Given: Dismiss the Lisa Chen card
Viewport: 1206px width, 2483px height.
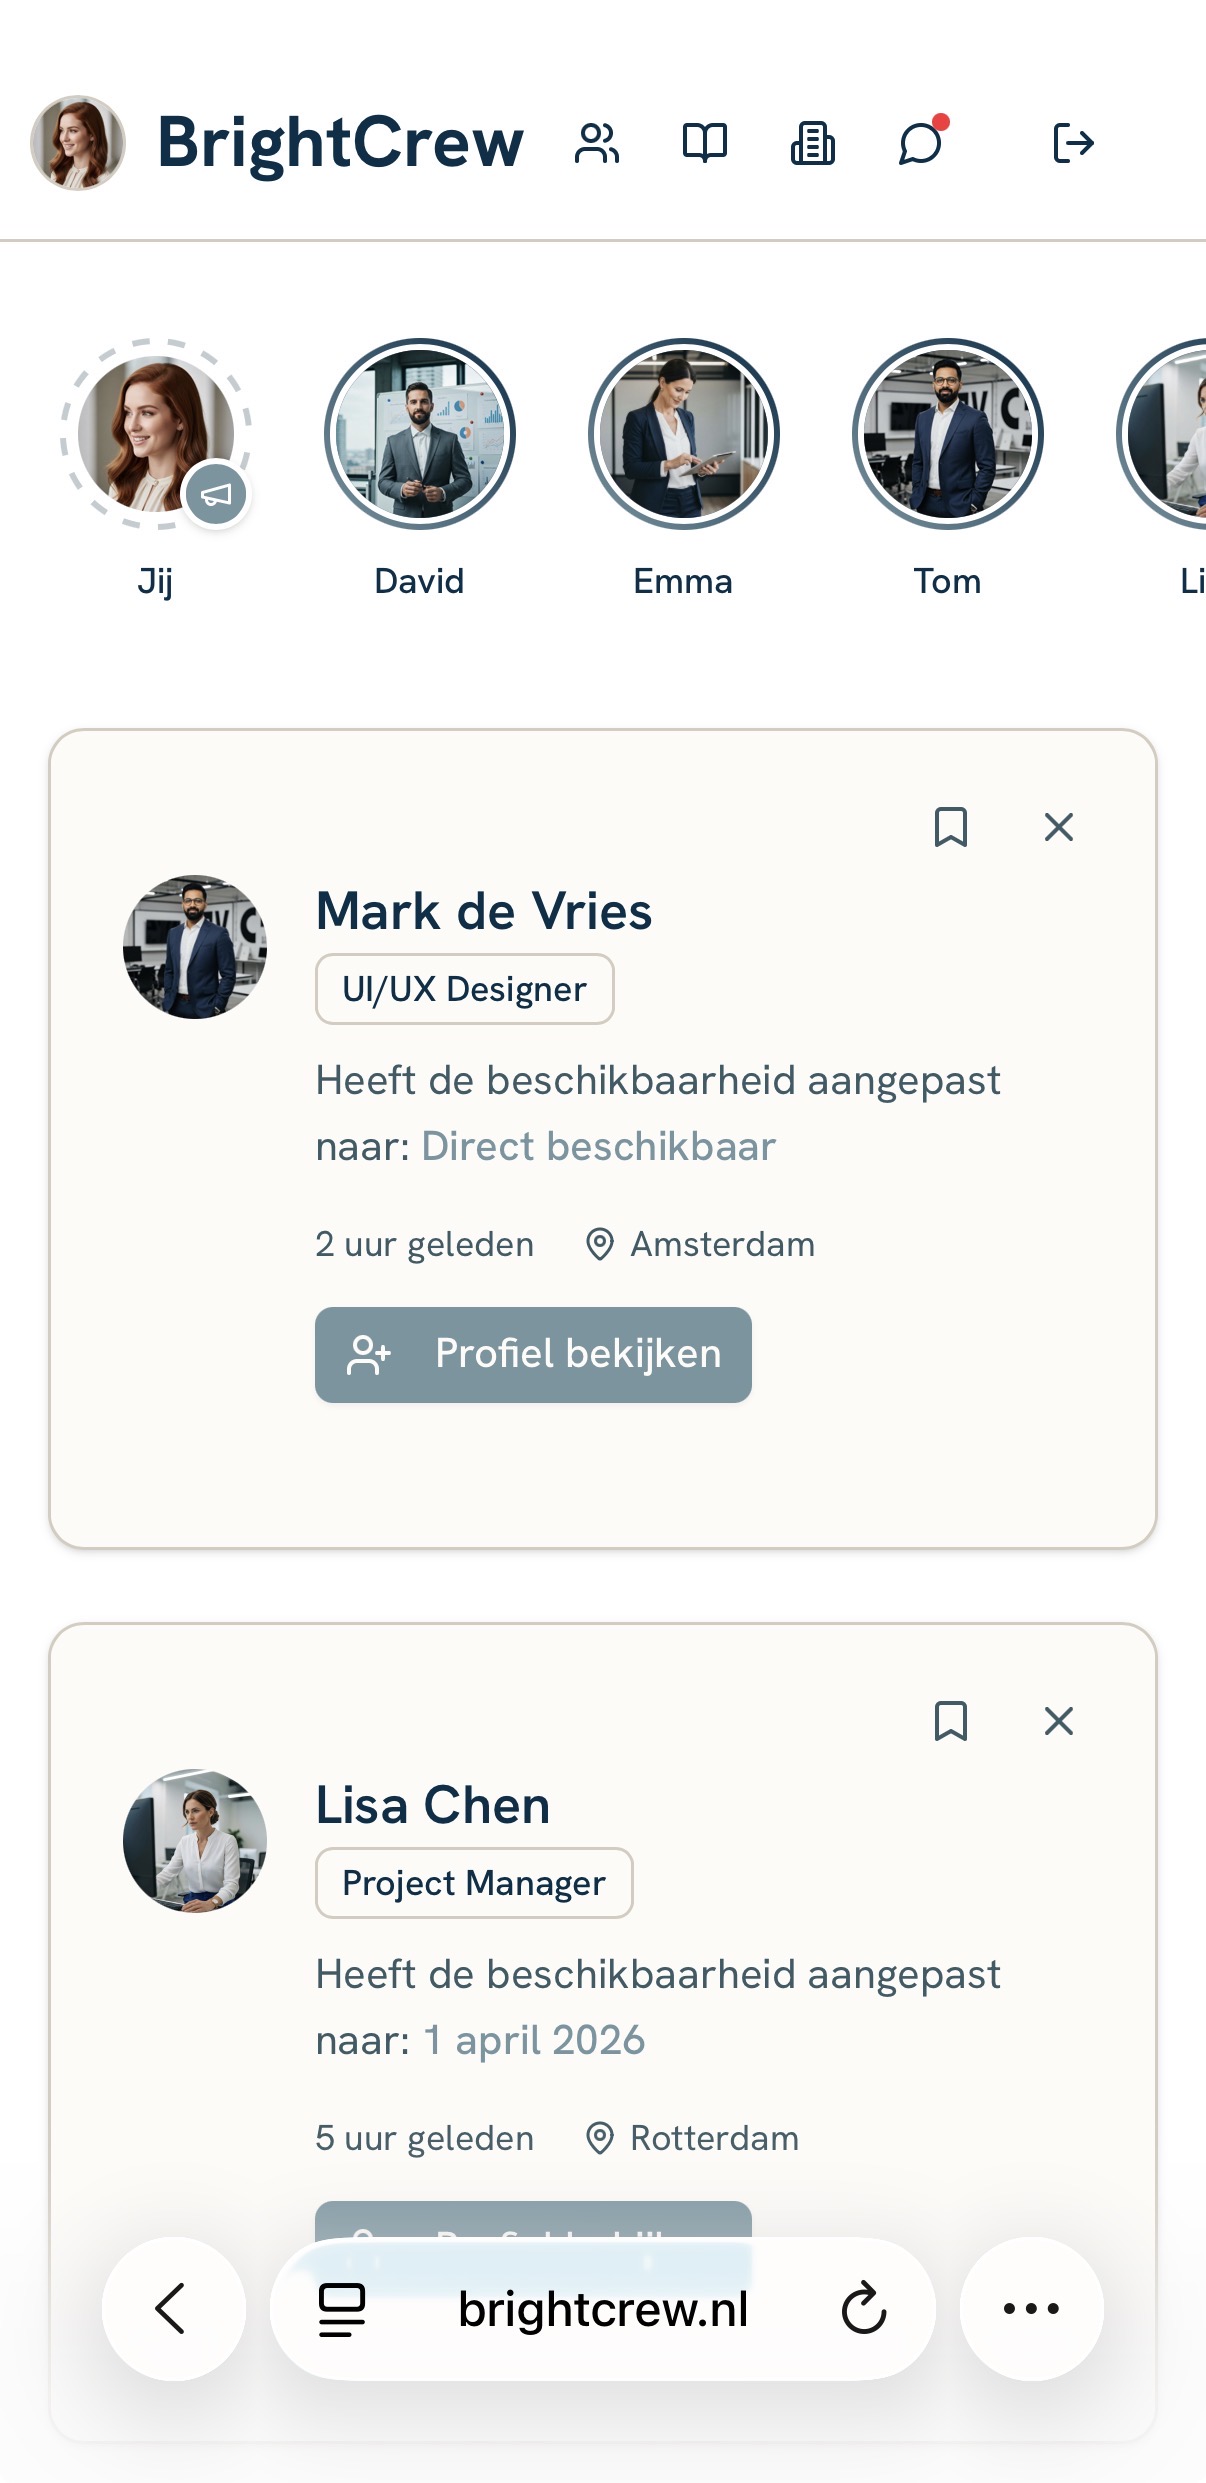Looking at the screenshot, I should (x=1058, y=1721).
